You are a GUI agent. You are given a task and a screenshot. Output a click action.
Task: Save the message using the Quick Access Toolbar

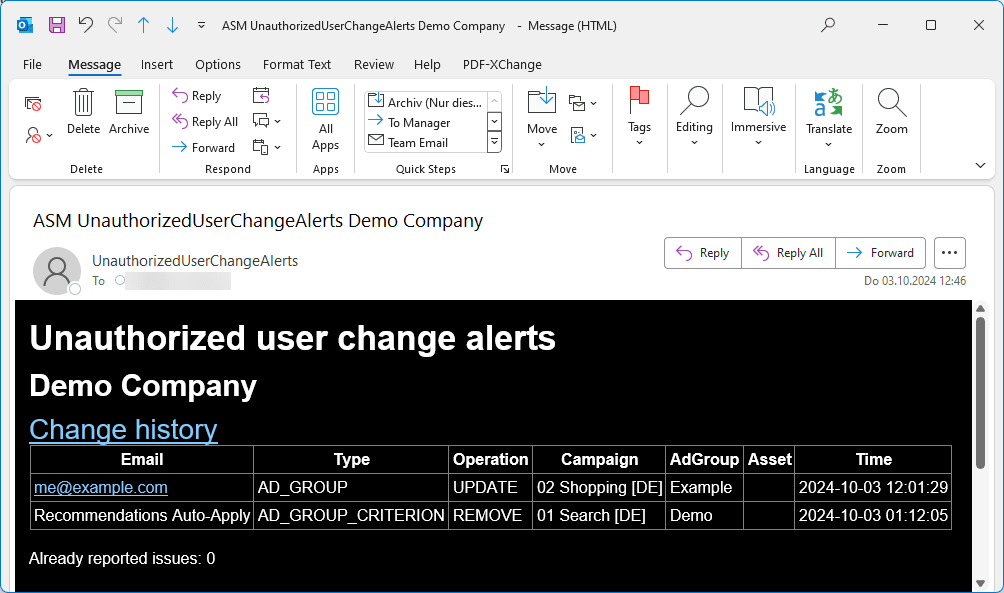pos(56,25)
